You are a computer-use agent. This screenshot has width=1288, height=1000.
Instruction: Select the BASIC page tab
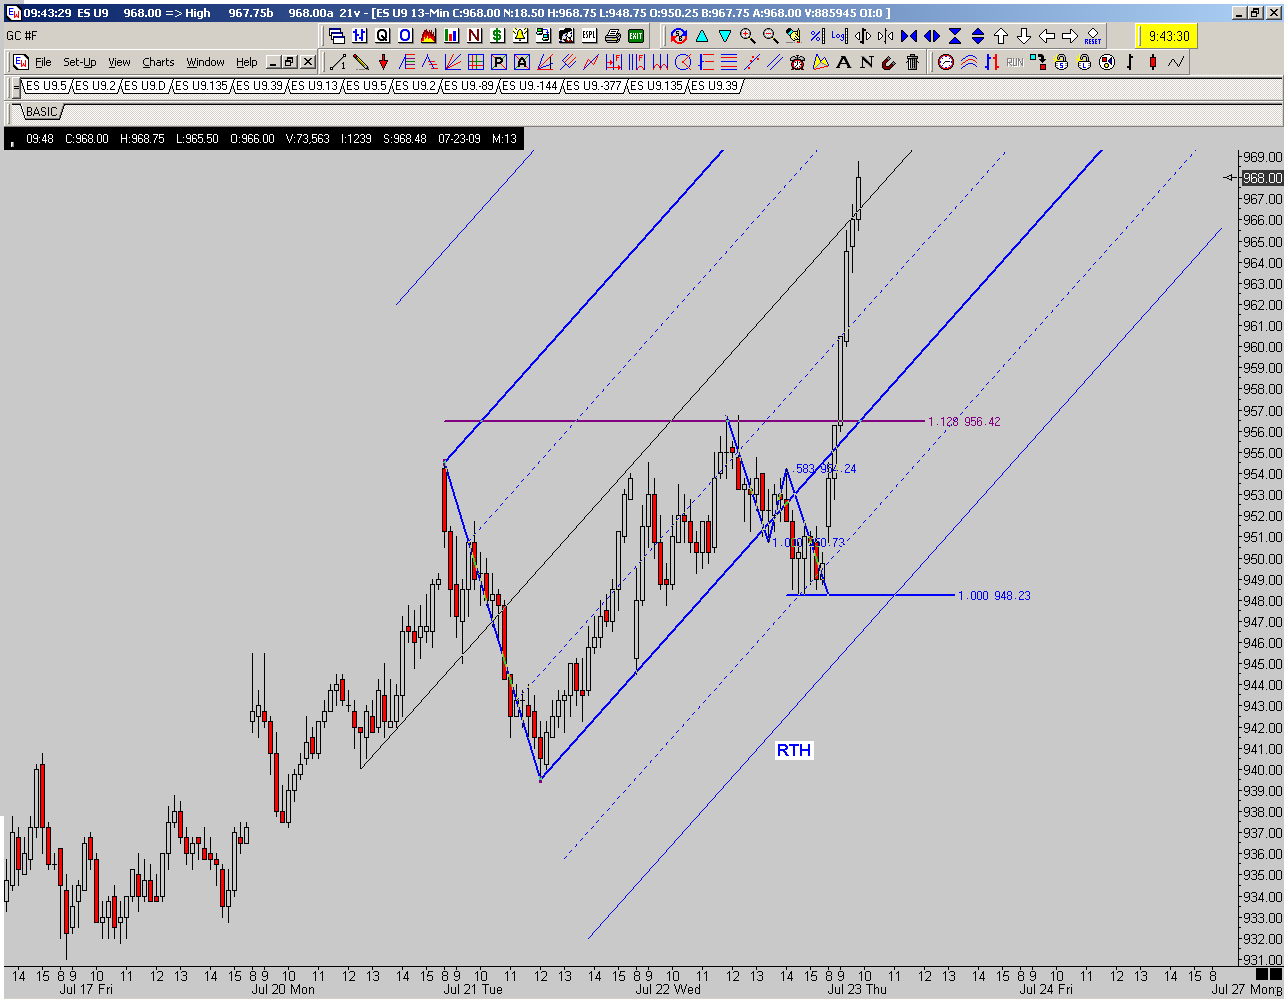[40, 111]
